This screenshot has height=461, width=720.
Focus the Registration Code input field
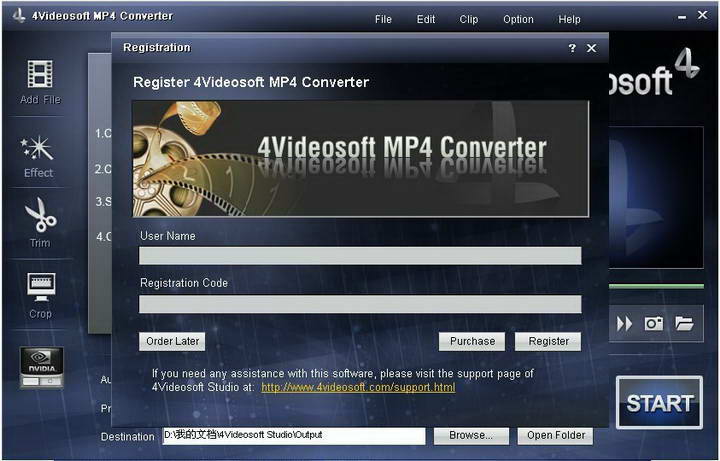pyautogui.click(x=360, y=304)
